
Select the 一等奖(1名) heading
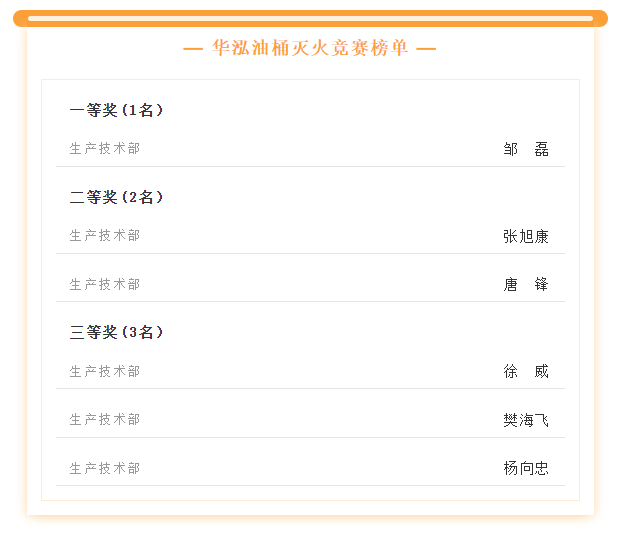[x=116, y=110]
